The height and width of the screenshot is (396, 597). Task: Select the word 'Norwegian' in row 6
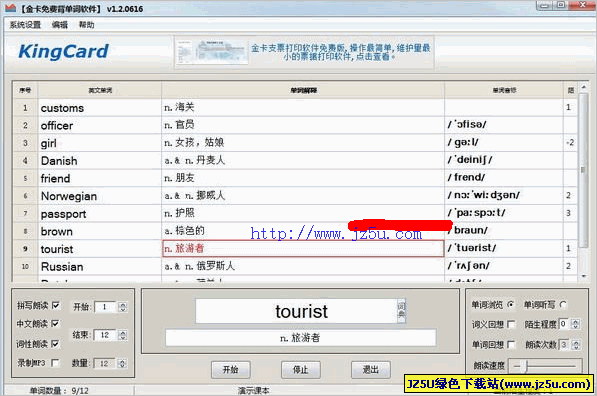tap(69, 196)
